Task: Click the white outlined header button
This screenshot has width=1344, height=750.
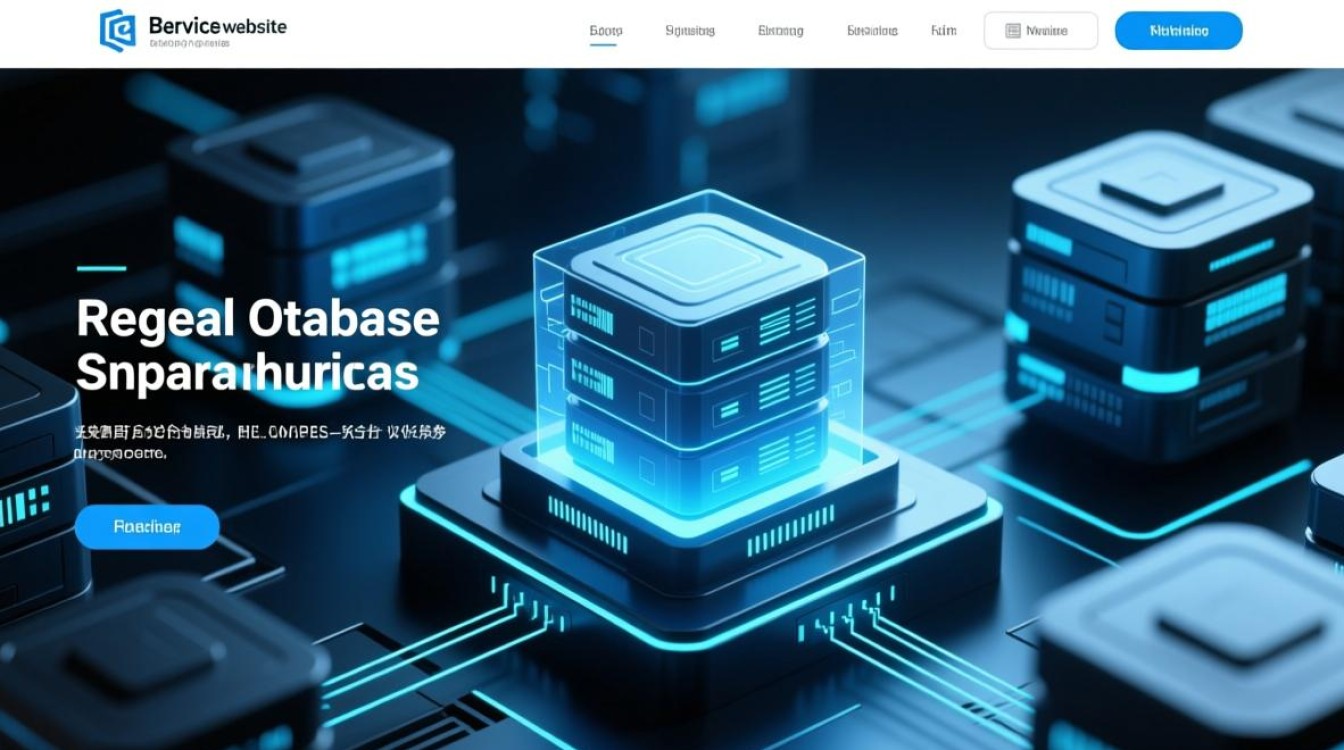Action: point(1040,31)
